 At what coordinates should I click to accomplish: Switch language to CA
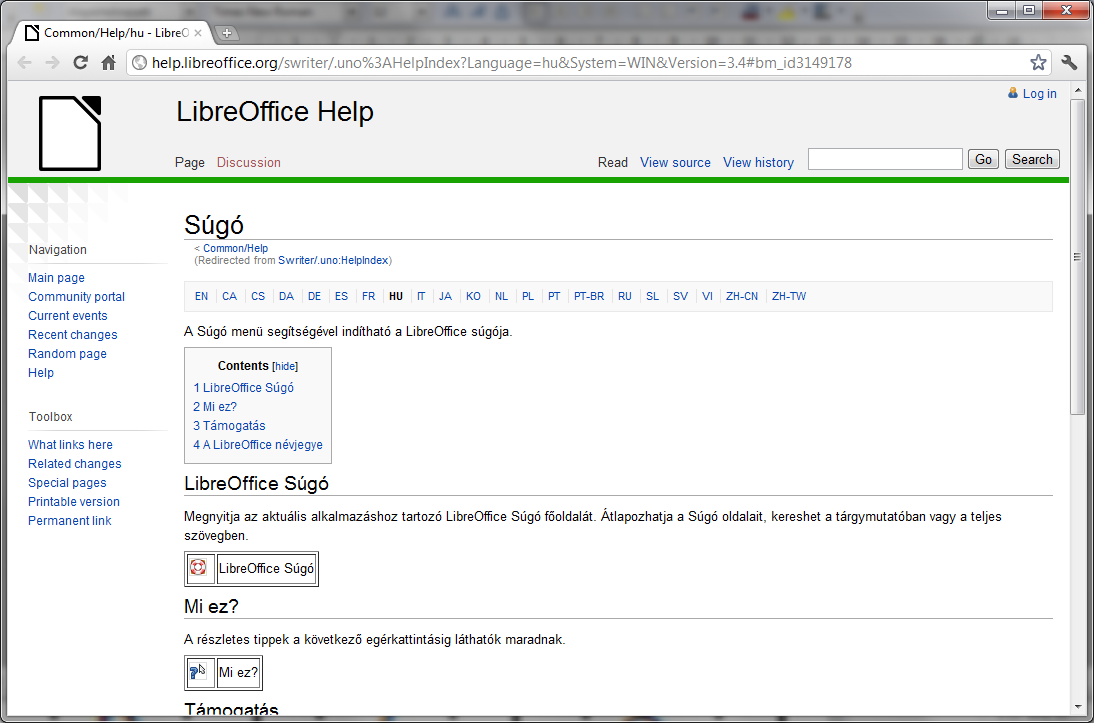pos(230,297)
